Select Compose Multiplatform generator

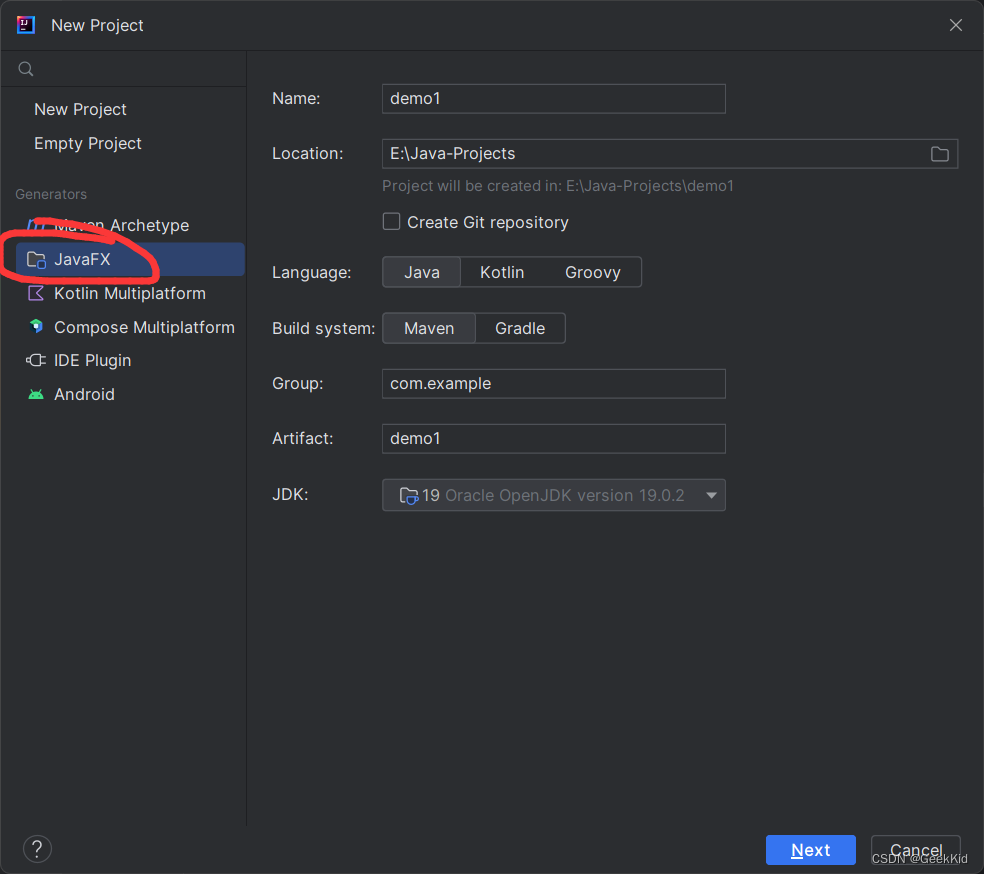click(x=131, y=327)
